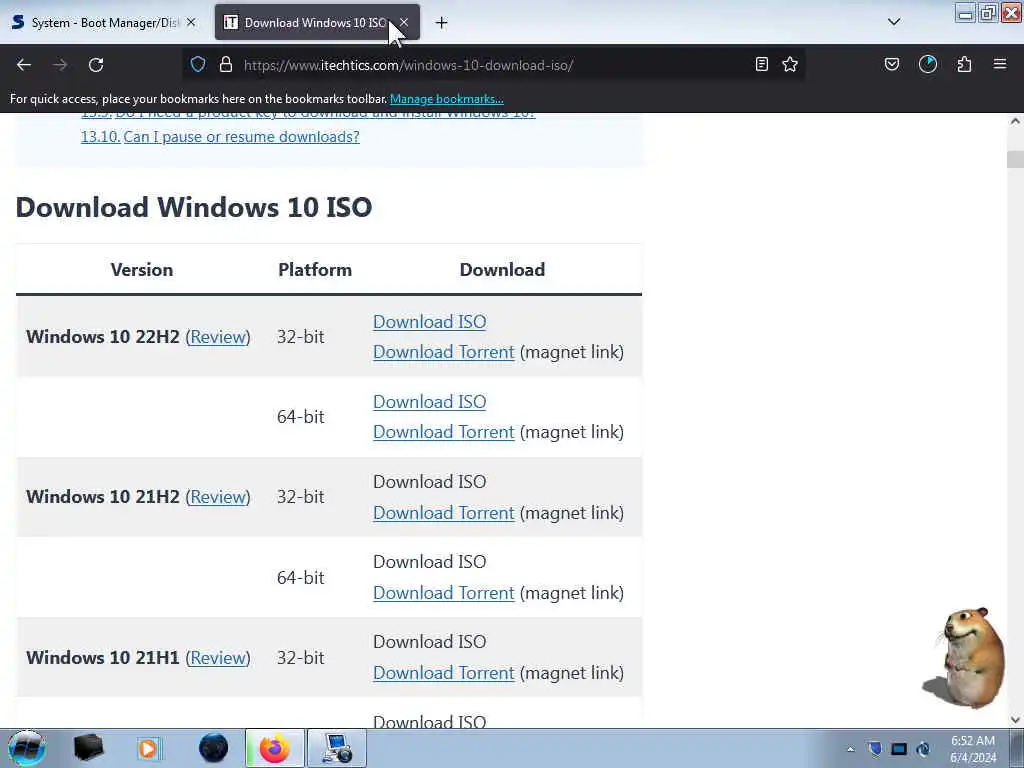Go back to the previous page
The image size is (1024, 768).
(24, 65)
